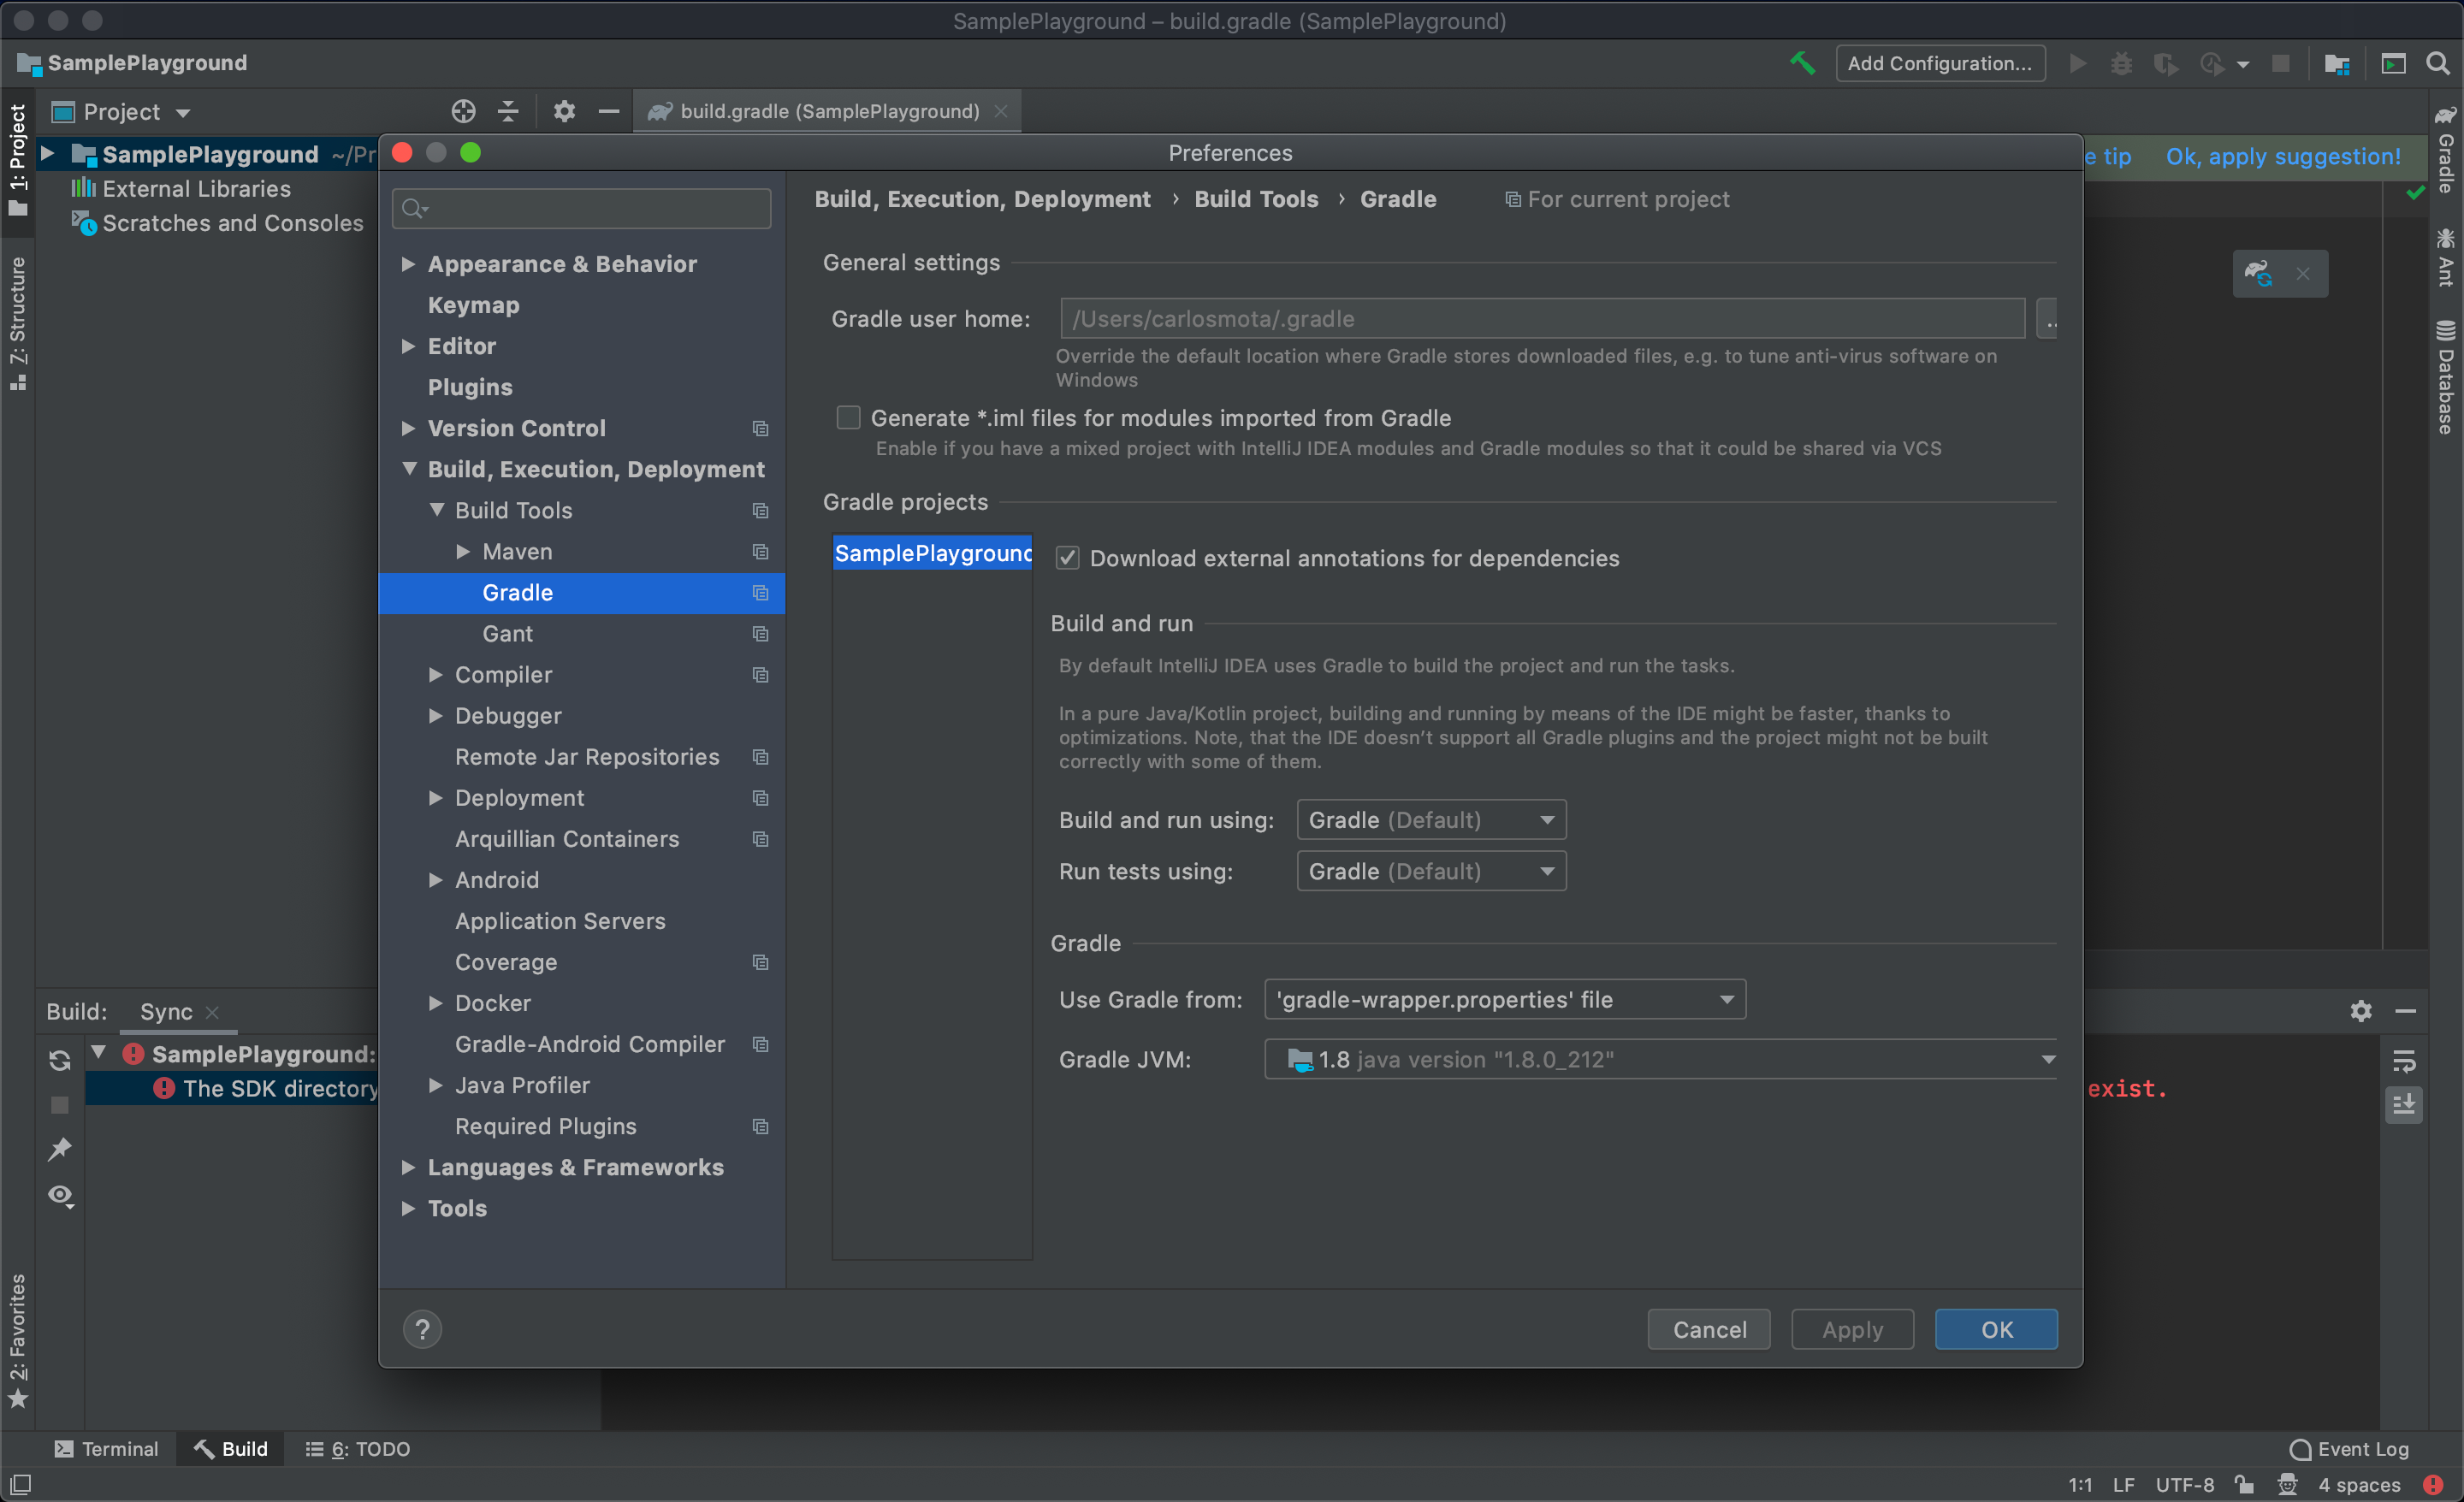Open Use Gradle from dropdown
Viewport: 2464px width, 1502px height.
[x=1504, y=1000]
